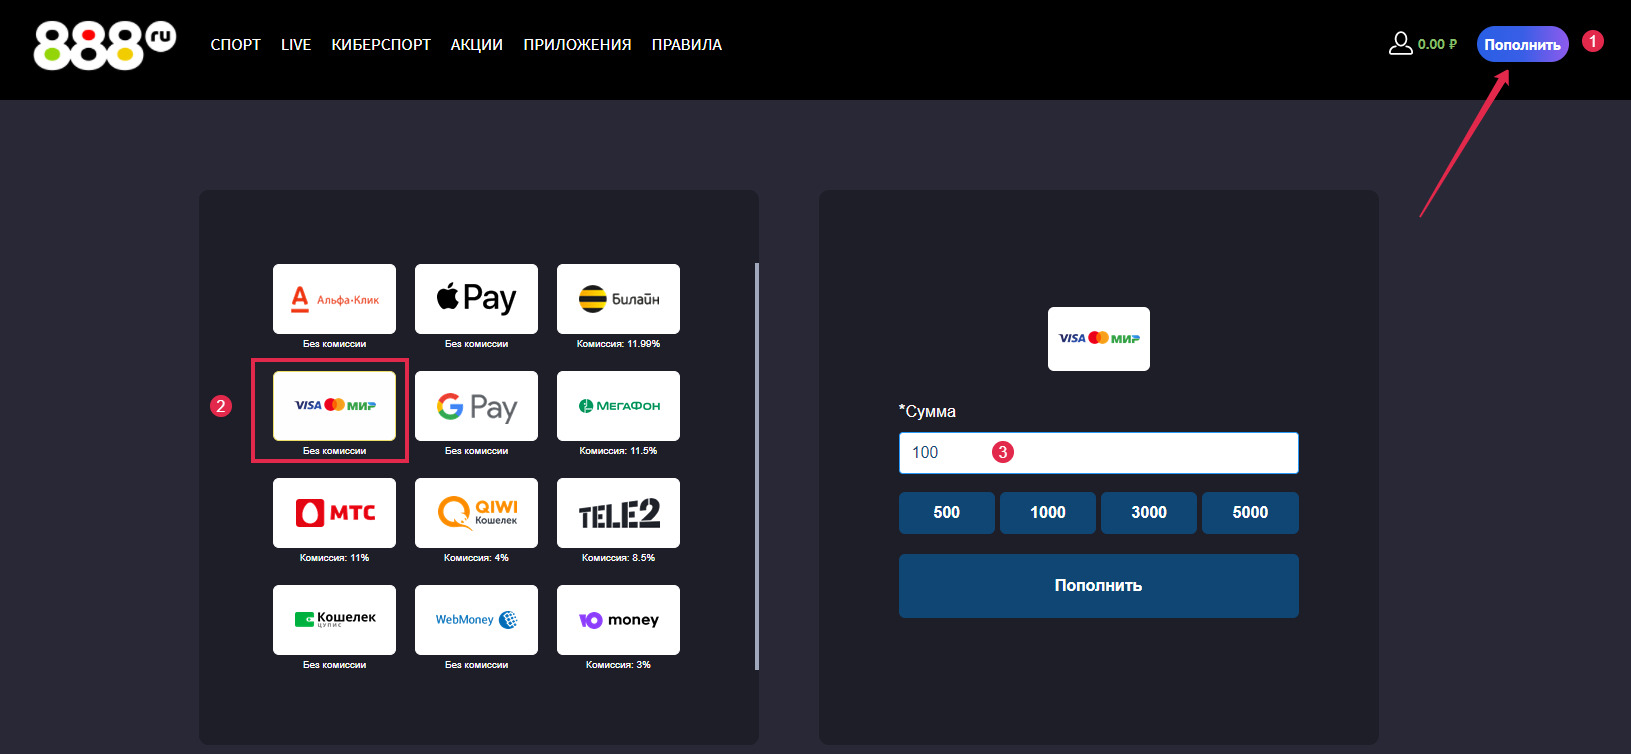Screen dimensions: 1631x754
Task: Go to the КИБЕРСПОРТ menu item
Action: point(381,45)
